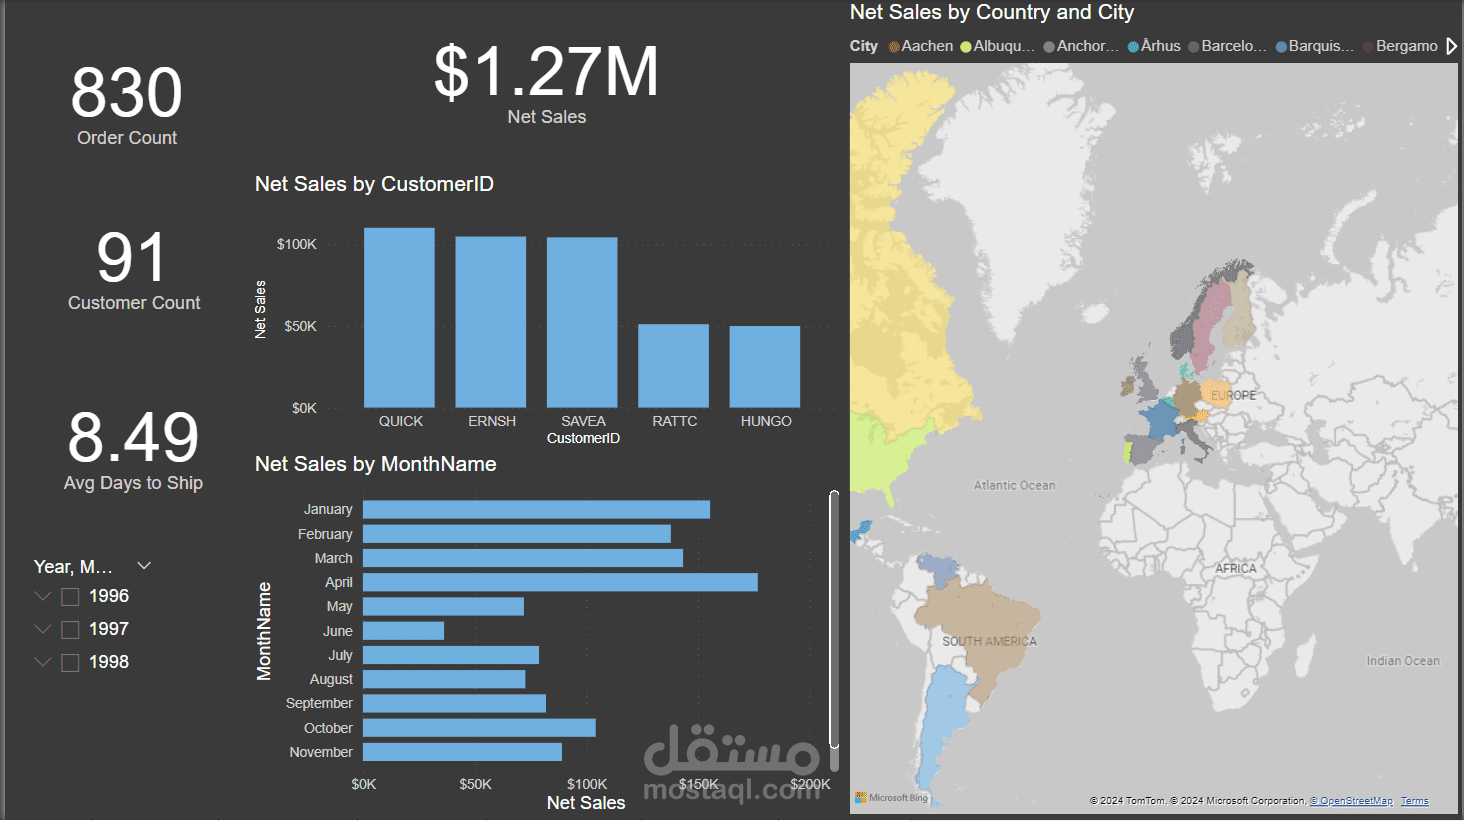The height and width of the screenshot is (821, 1464).
Task: Click the $100K y-axis label
Action: tap(296, 244)
